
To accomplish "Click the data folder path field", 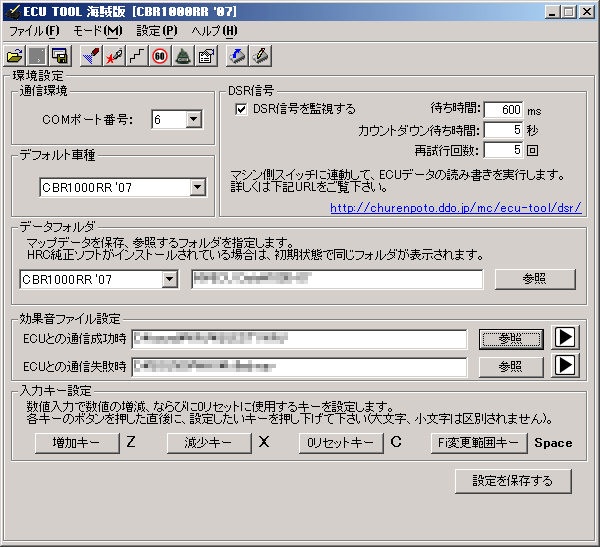I will 337,279.
